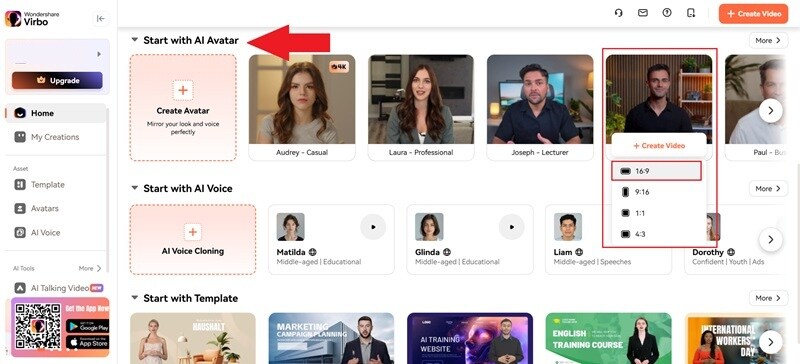
Task: Show next templates with the arrow button
Action: pyautogui.click(x=770, y=342)
